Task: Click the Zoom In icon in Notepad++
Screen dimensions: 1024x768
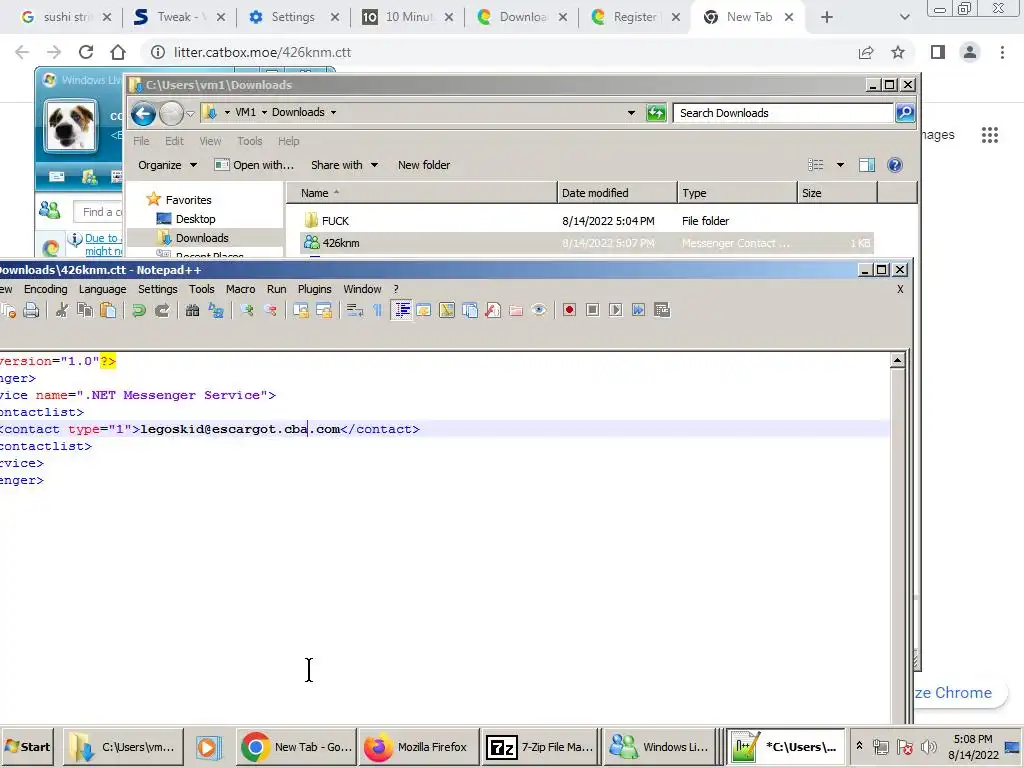Action: coord(246,310)
